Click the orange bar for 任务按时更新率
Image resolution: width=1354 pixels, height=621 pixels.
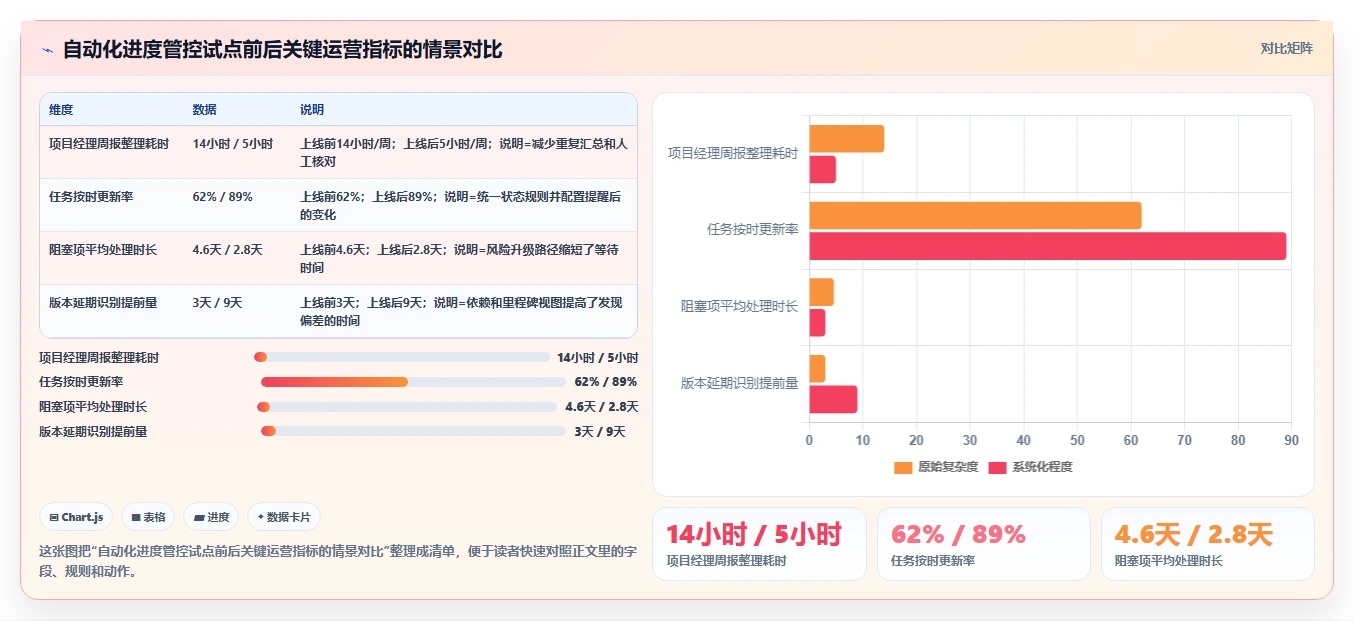click(975, 215)
